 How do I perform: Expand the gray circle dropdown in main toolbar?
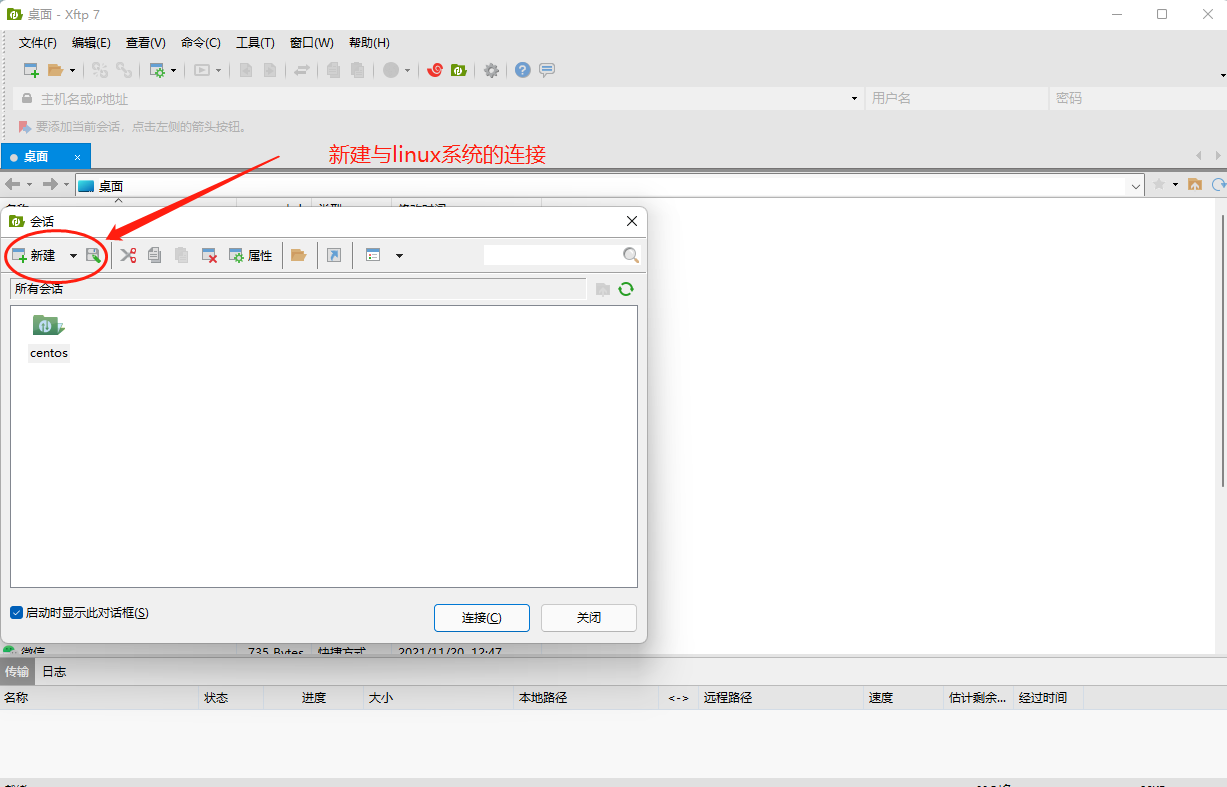coord(407,70)
